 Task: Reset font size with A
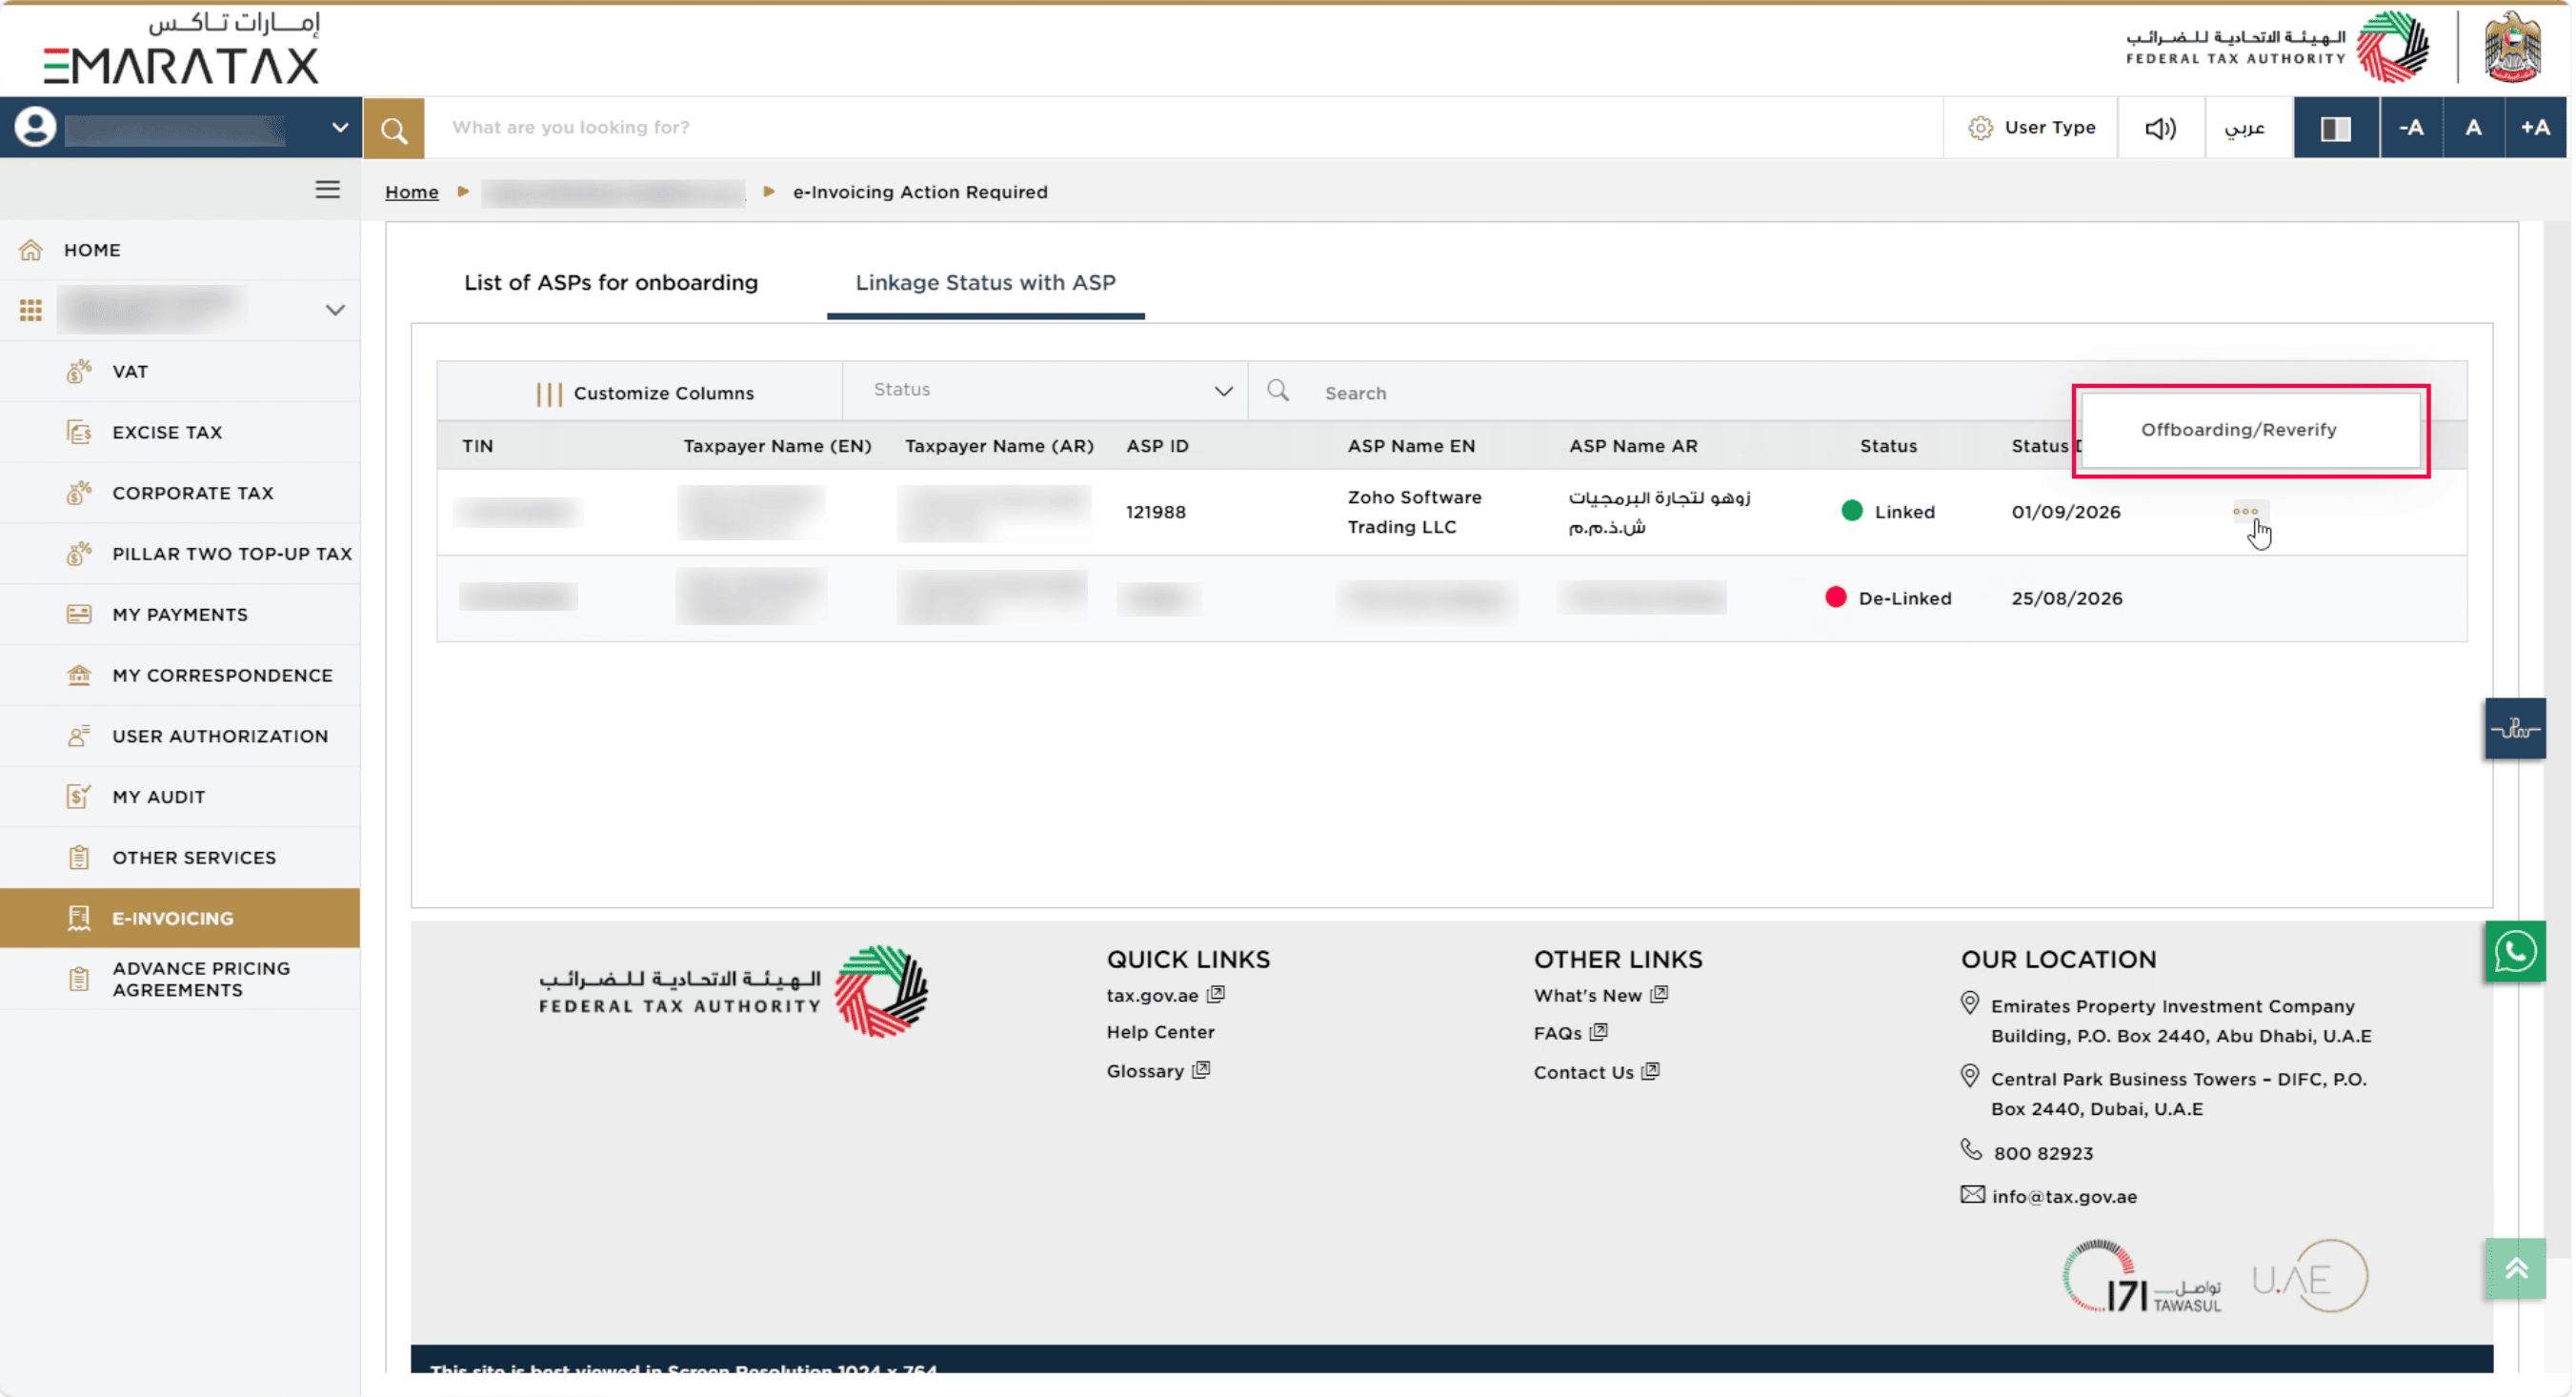coord(2473,128)
